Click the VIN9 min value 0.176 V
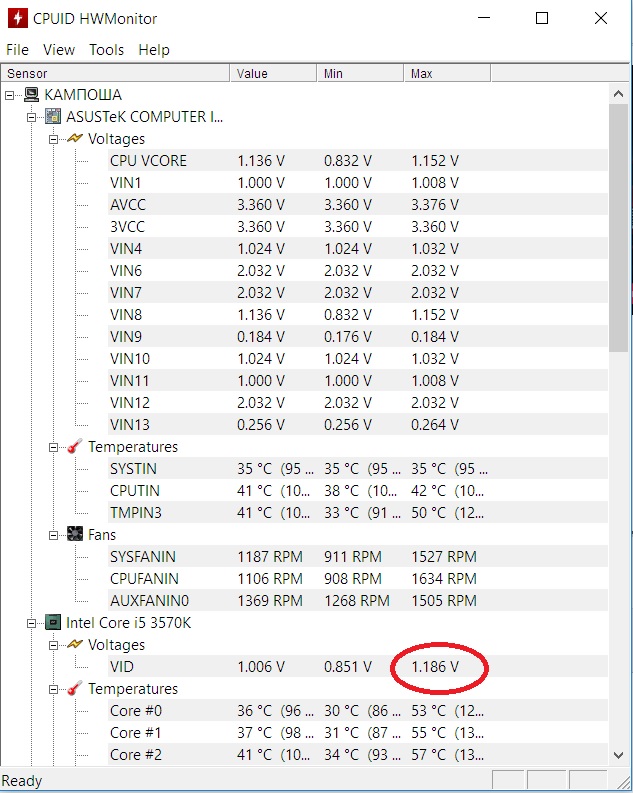This screenshot has width=633, height=793. click(x=348, y=336)
